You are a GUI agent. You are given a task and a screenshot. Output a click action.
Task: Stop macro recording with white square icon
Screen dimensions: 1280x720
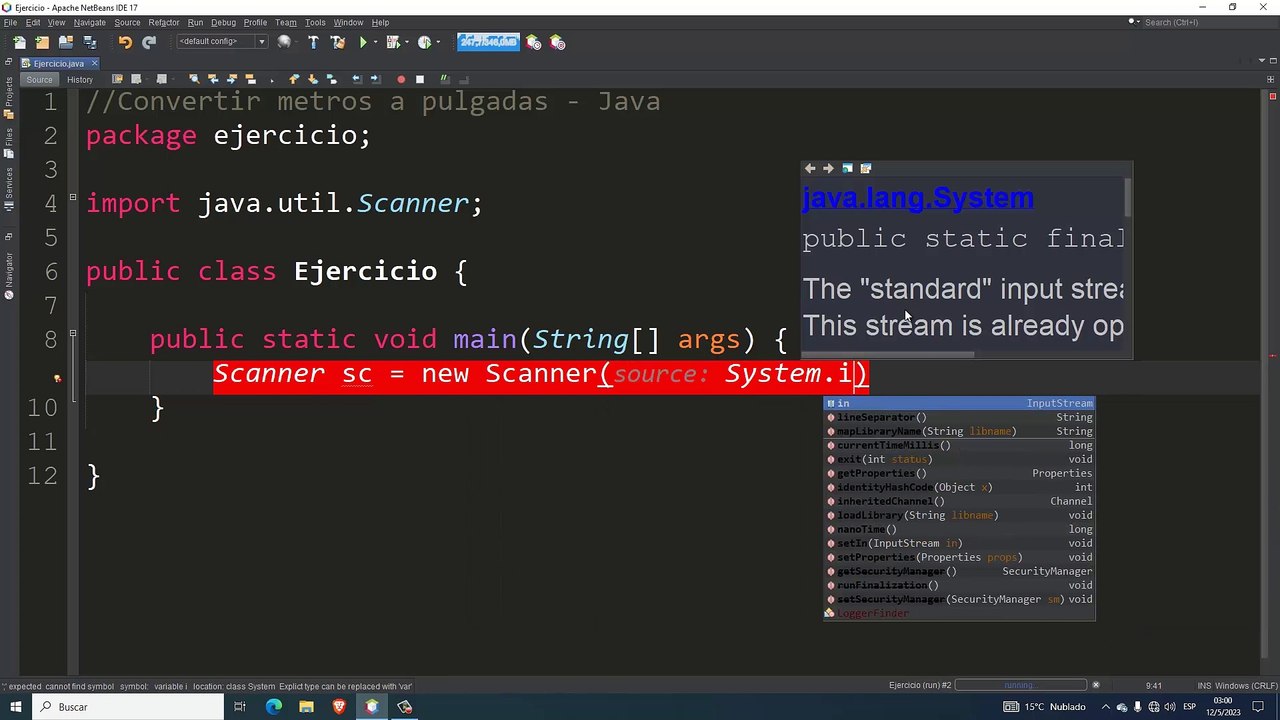click(x=420, y=79)
